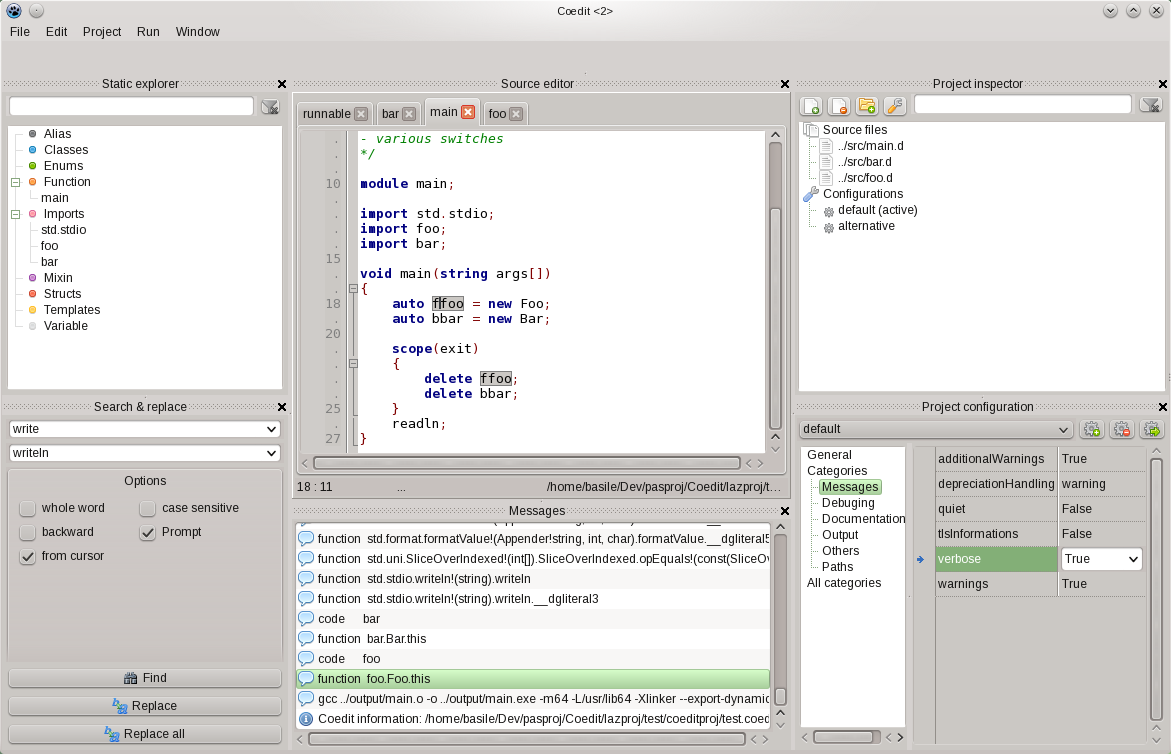Image resolution: width=1171 pixels, height=754 pixels.
Task: Add a new configuration via the gear-plus icon
Action: tap(1092, 428)
